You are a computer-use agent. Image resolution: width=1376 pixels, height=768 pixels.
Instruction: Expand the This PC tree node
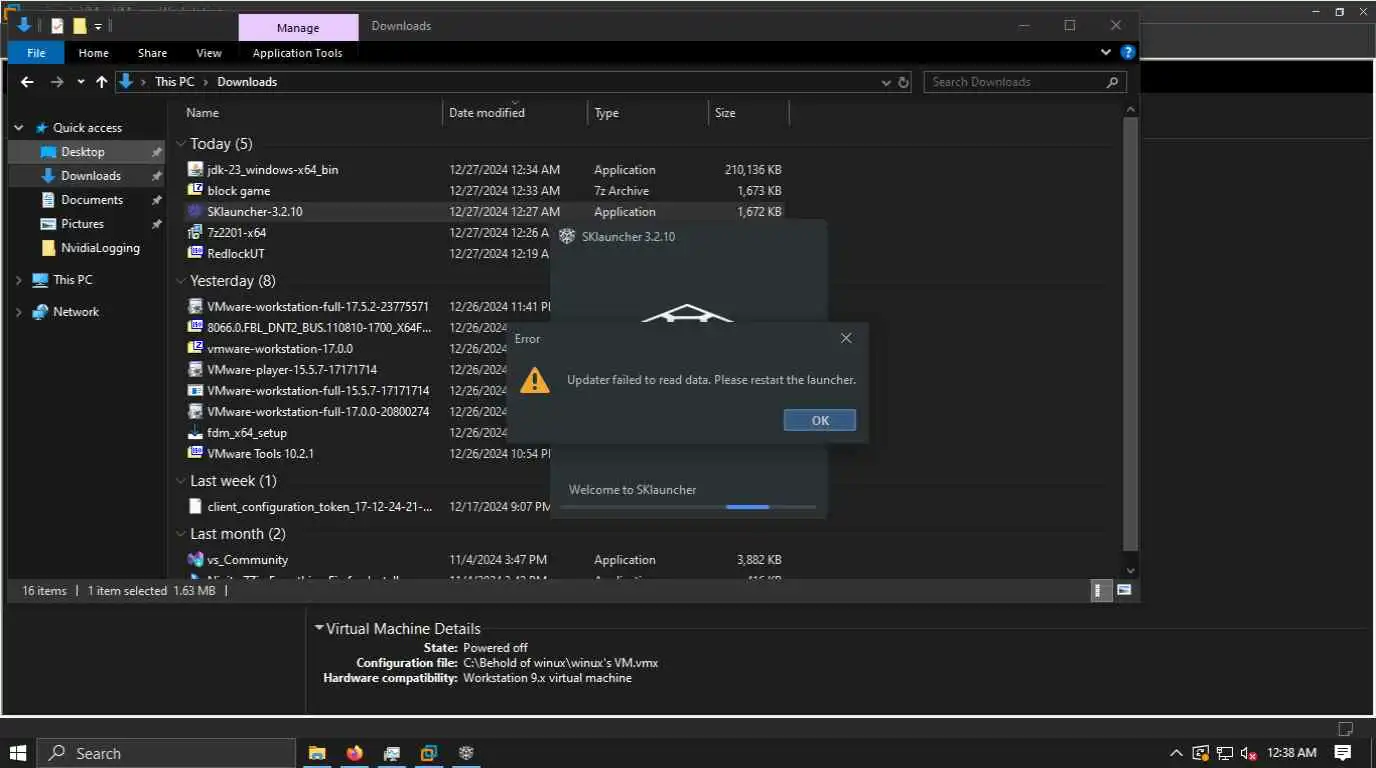(19, 280)
